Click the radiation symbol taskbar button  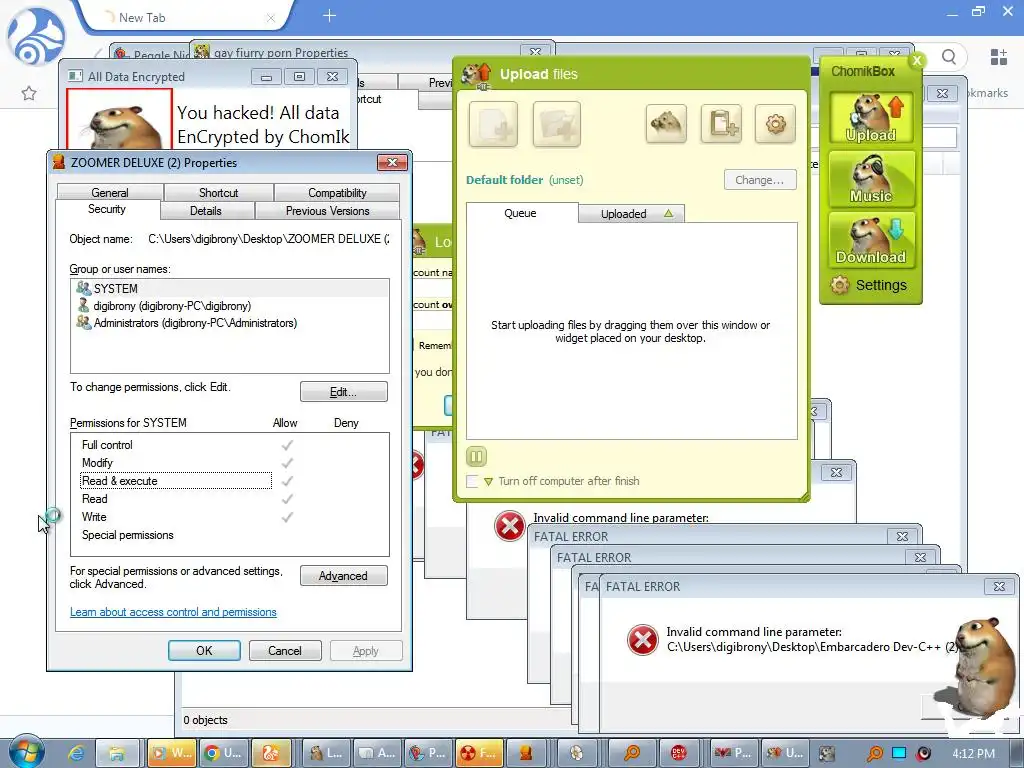coord(479,754)
